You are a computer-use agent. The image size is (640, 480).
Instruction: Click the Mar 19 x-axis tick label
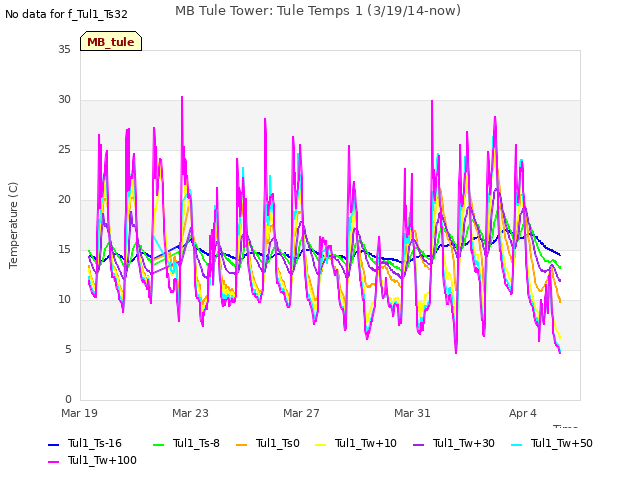[80, 413]
